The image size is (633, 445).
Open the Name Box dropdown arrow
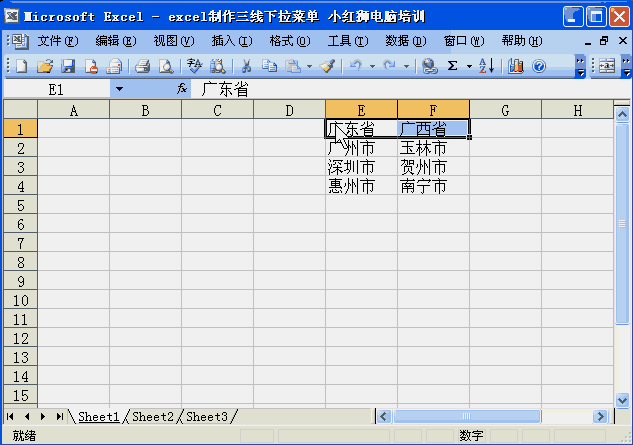pos(119,89)
